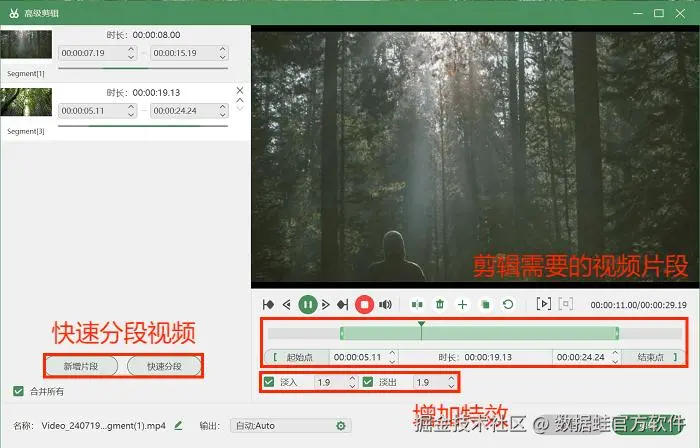Decrease the 淡出 fade-out value
The width and height of the screenshot is (700, 448).
pos(451,386)
